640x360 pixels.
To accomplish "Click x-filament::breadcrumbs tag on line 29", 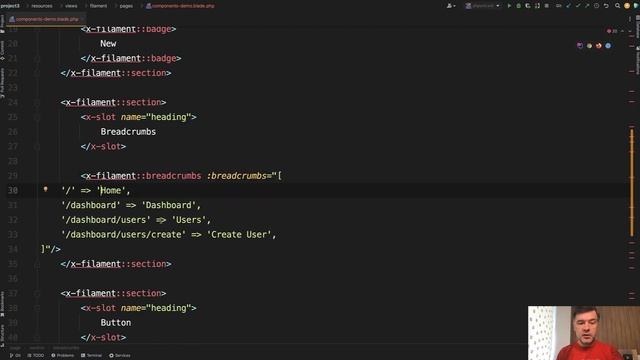I will point(143,176).
